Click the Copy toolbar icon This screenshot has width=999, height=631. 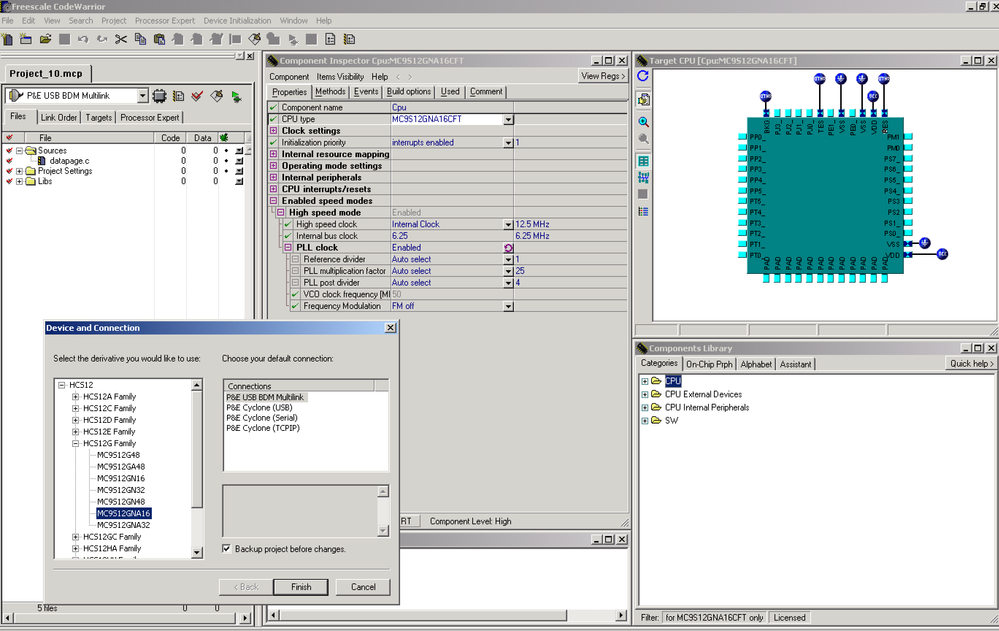click(x=140, y=40)
